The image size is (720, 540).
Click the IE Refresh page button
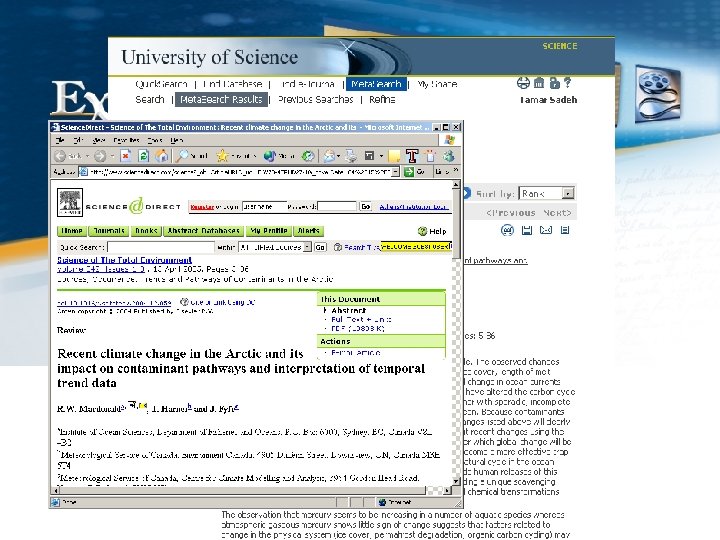[143, 156]
